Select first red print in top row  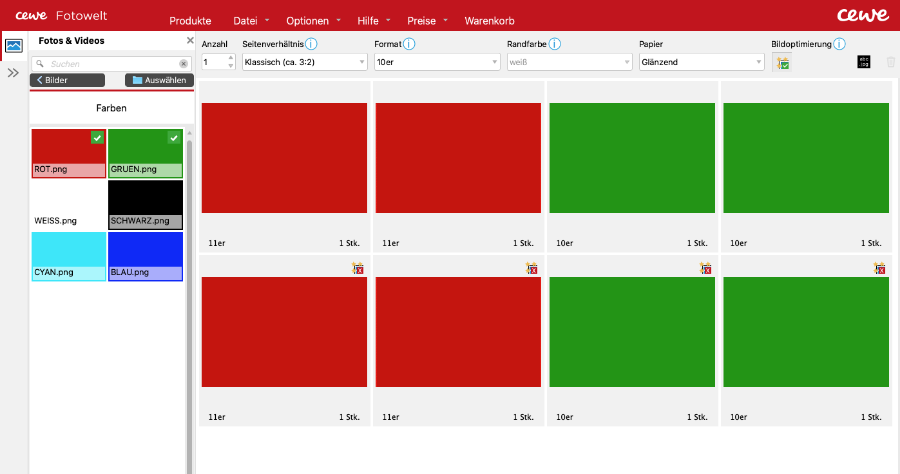284,158
